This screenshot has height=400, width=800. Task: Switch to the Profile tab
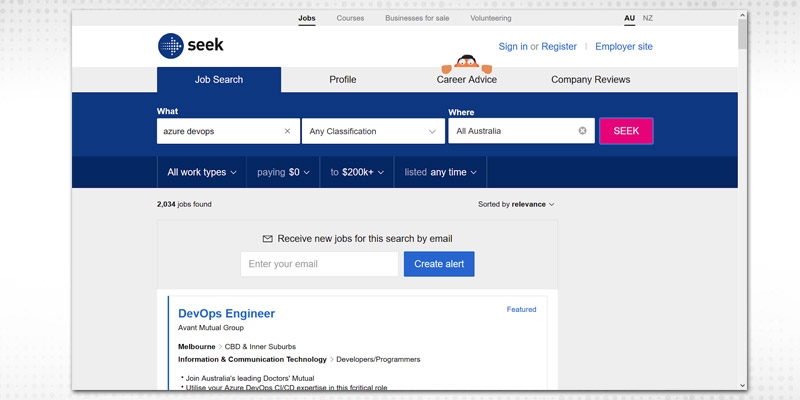click(x=342, y=80)
